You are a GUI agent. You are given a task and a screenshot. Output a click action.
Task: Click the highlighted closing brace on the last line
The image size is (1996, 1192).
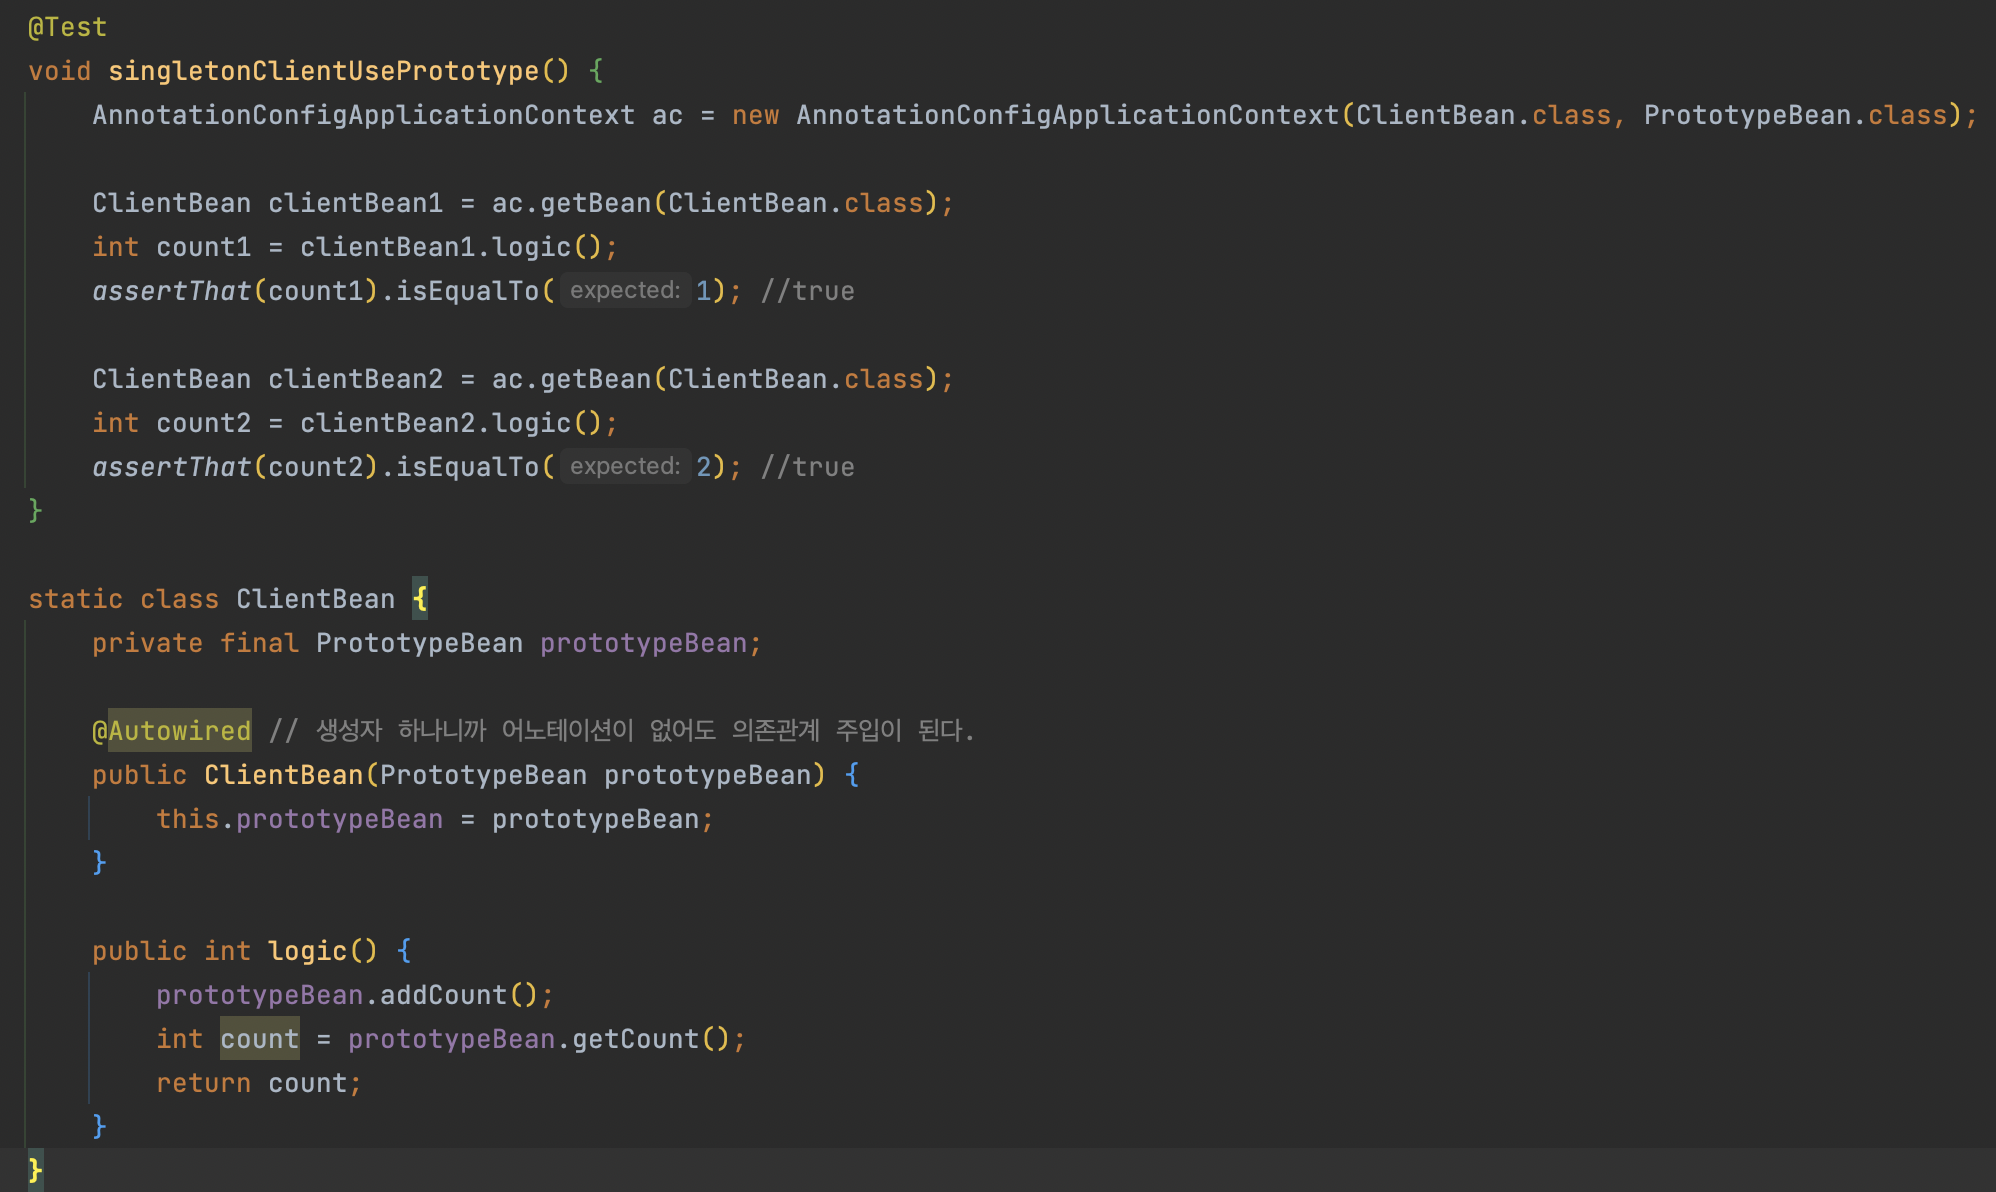coord(35,1169)
